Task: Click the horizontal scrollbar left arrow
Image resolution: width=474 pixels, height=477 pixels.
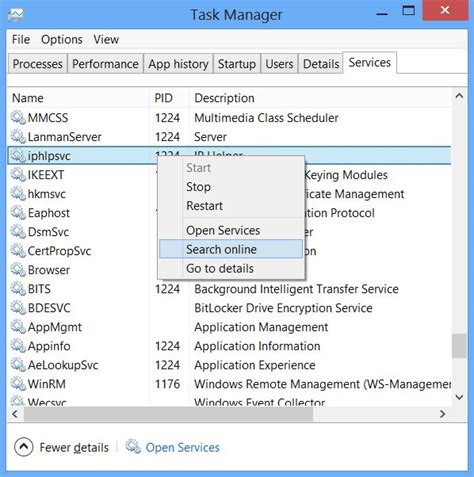Action: pos(15,414)
